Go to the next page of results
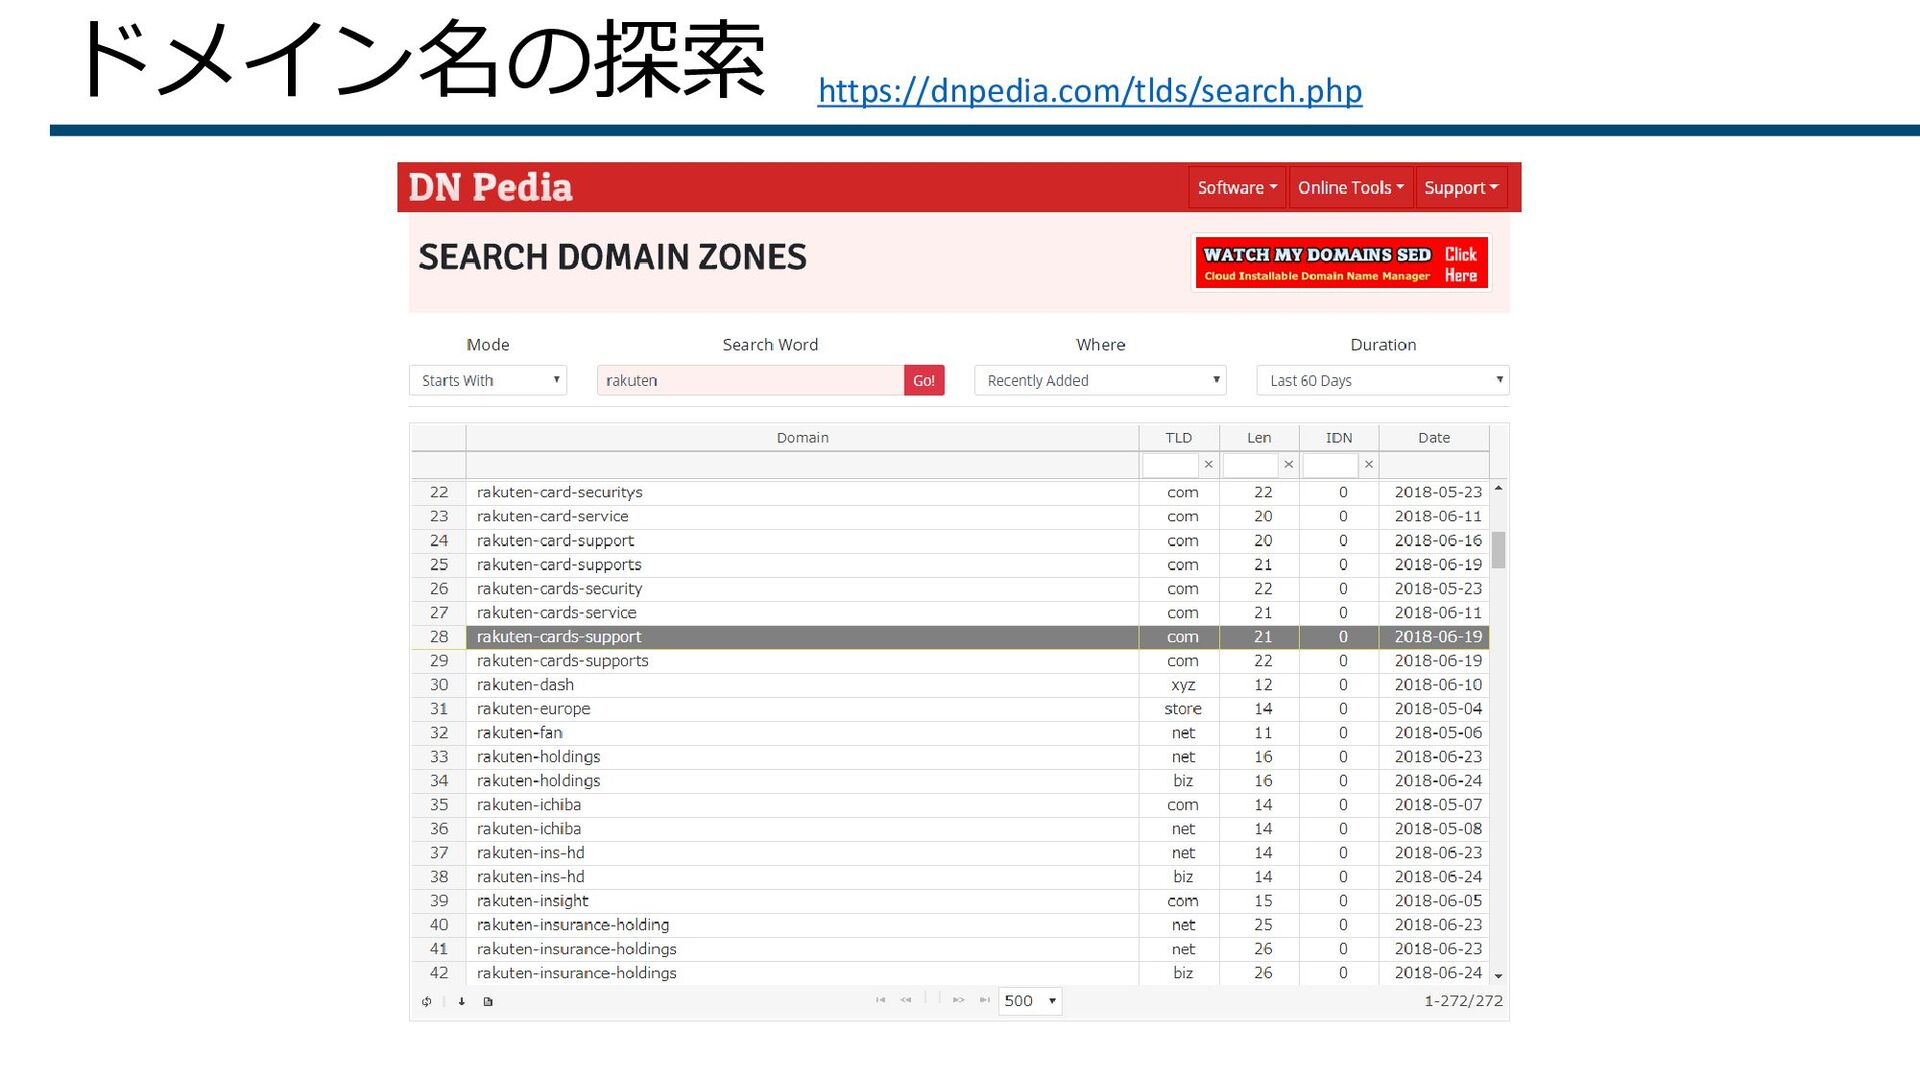 tap(958, 1000)
